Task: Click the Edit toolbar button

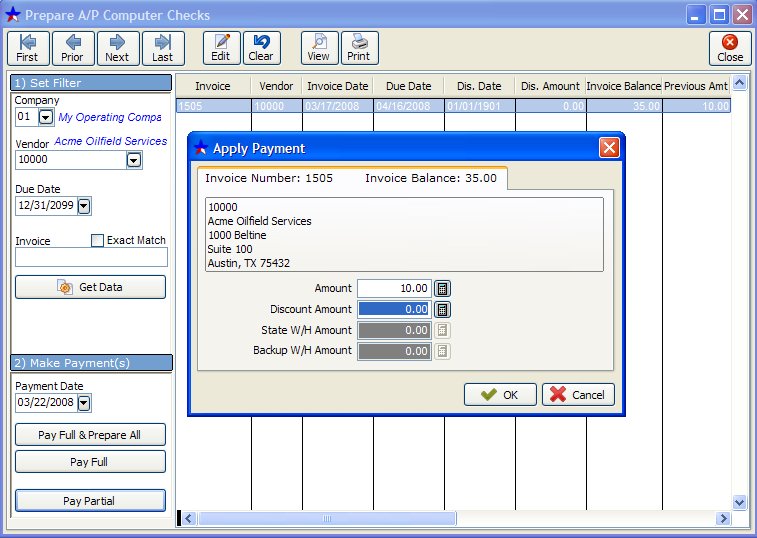Action: point(221,48)
